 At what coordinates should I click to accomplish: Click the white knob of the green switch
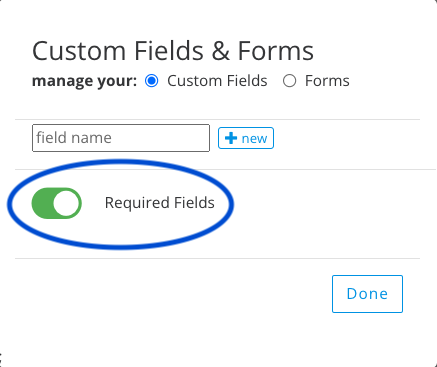click(x=66, y=203)
